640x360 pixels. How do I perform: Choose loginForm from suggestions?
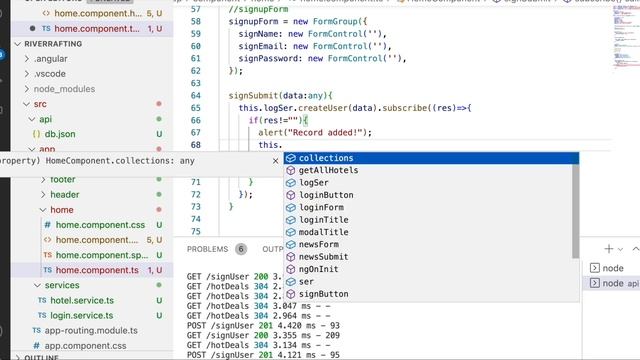pos(428,207)
